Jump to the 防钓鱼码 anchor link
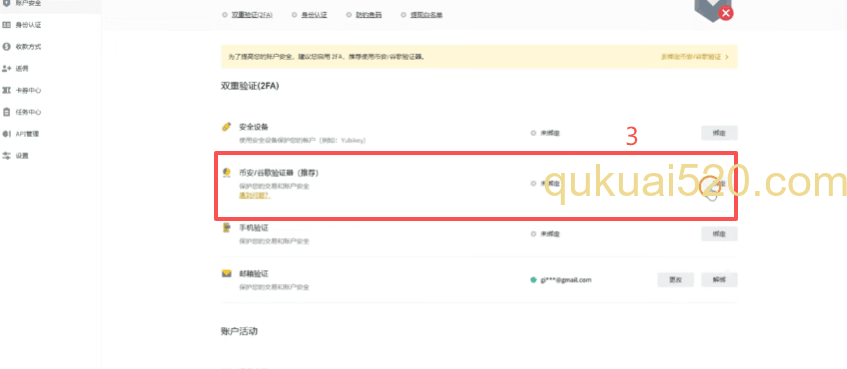This screenshot has width=847, height=369. [x=369, y=15]
